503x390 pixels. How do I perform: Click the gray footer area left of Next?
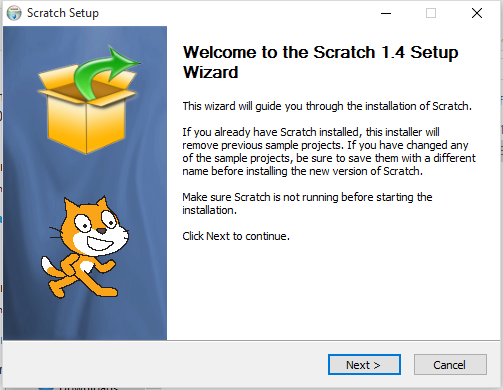point(163,365)
